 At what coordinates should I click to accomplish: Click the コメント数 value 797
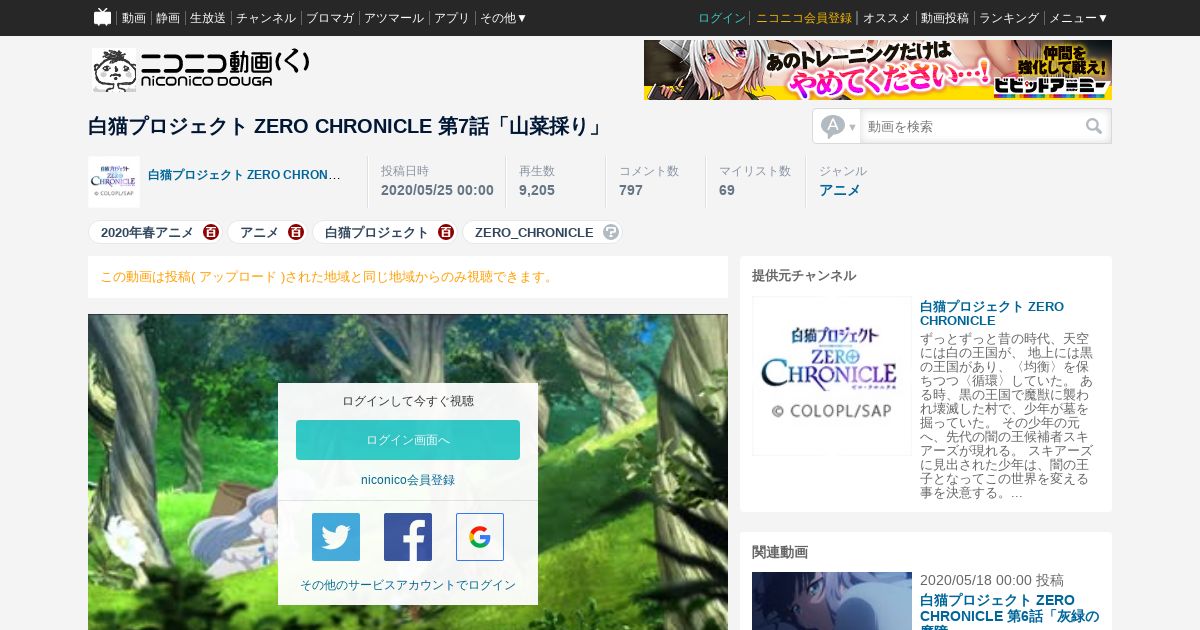click(x=631, y=190)
